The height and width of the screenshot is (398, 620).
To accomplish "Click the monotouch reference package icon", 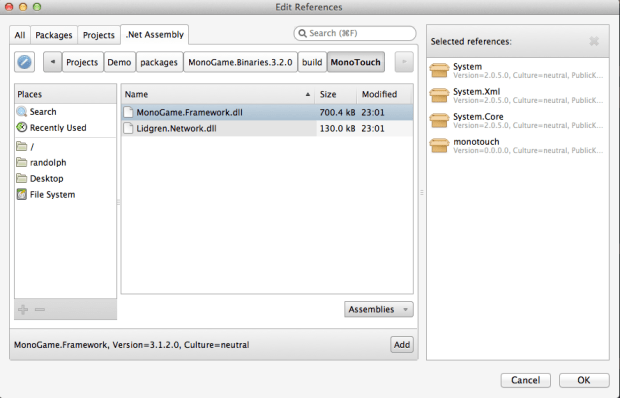I will coord(439,145).
